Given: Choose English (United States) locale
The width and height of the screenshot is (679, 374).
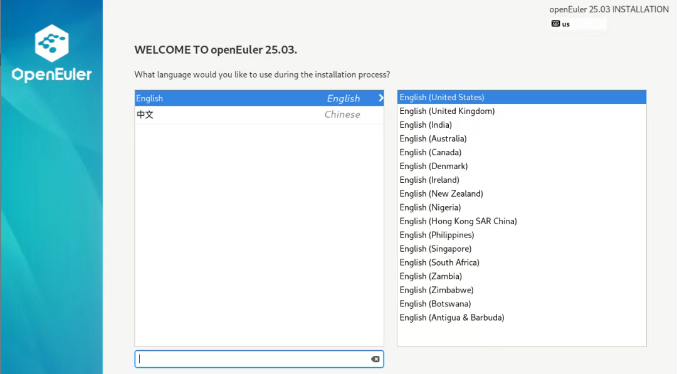Looking at the screenshot, I should pyautogui.click(x=521, y=97).
